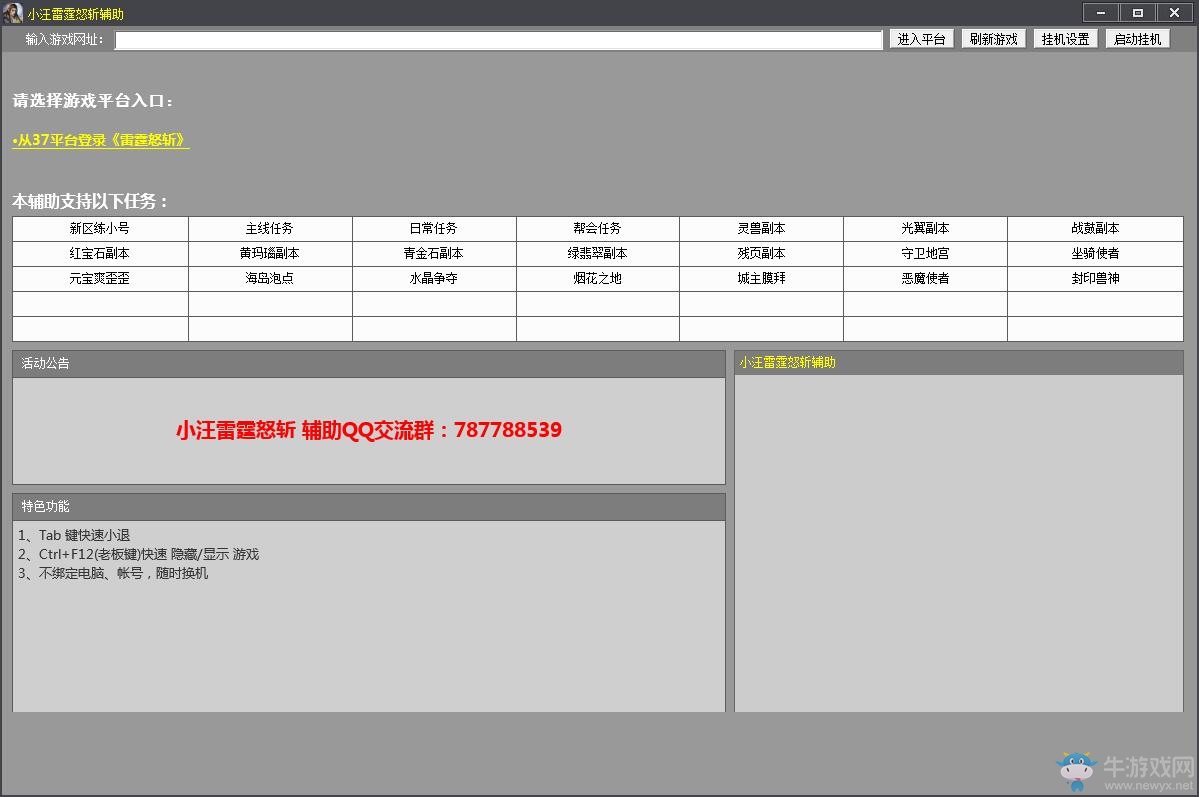This screenshot has width=1199, height=797.
Task: Click the 请选择游戏平台入口 heading
Action: coord(93,101)
